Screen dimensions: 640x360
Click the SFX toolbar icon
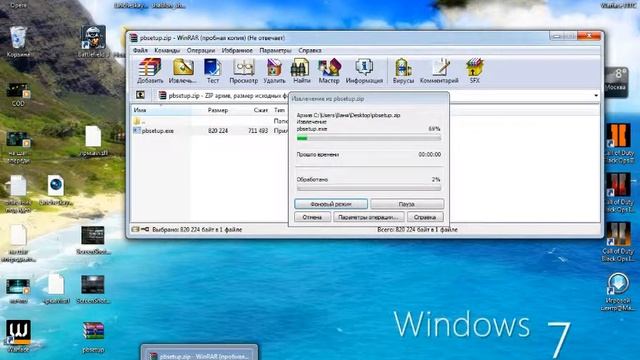coord(474,71)
